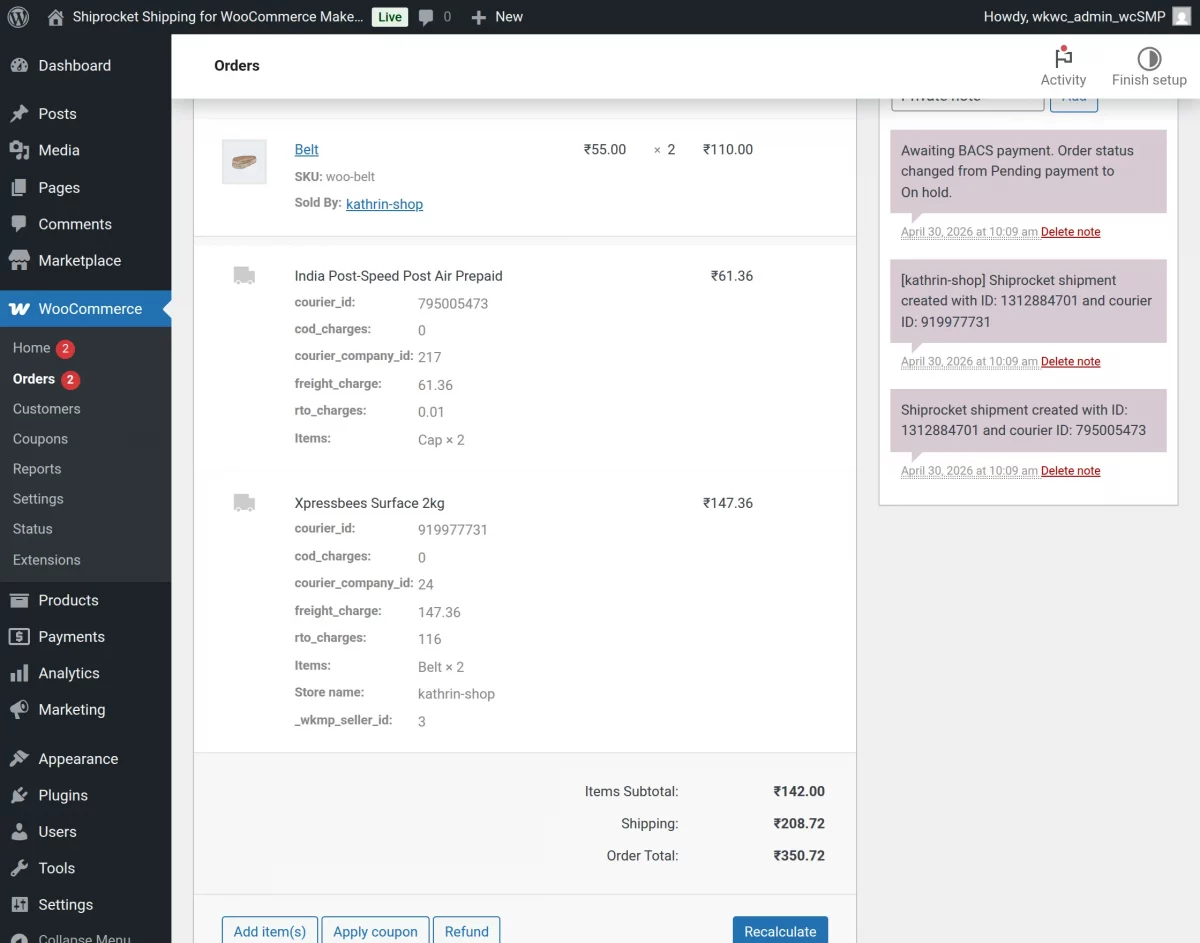Click the plus New icon

479,17
